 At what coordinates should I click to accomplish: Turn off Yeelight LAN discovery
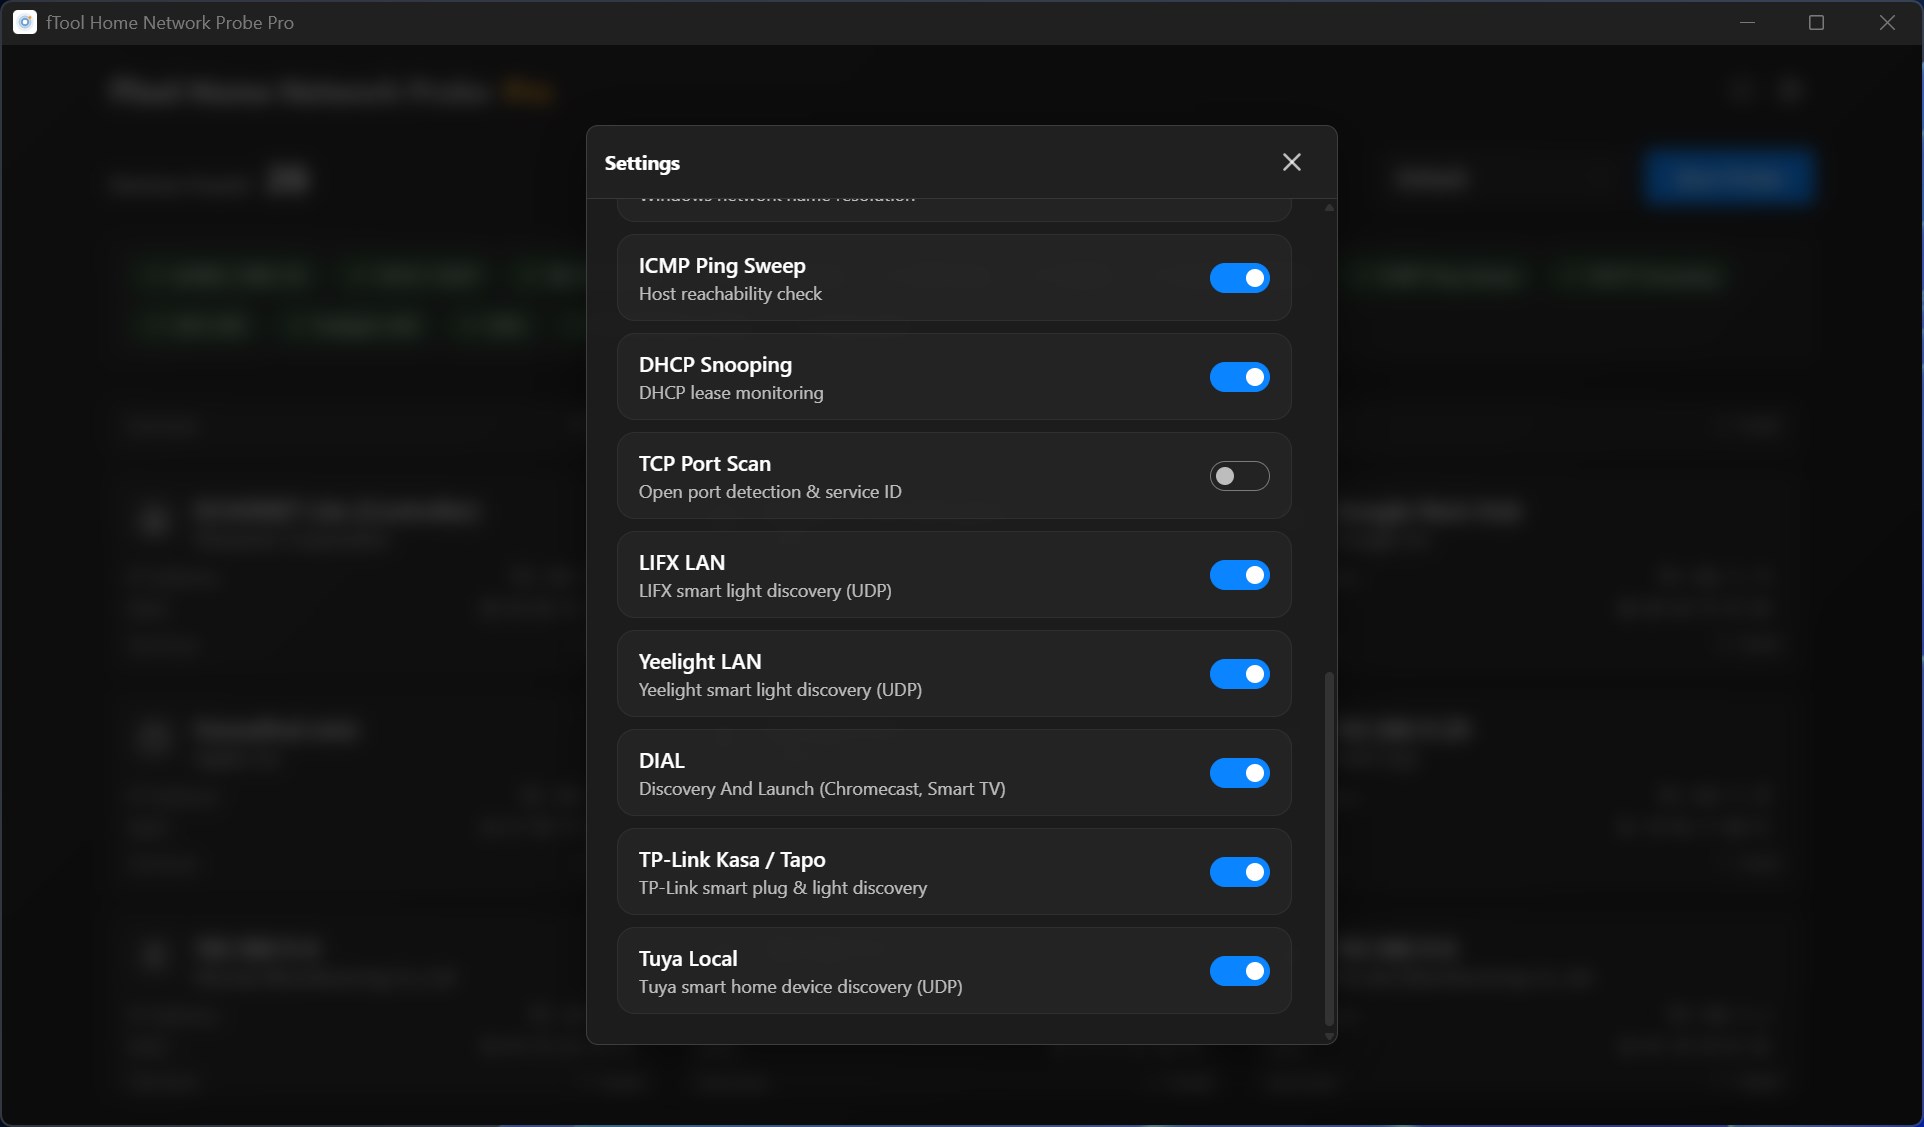tap(1239, 674)
